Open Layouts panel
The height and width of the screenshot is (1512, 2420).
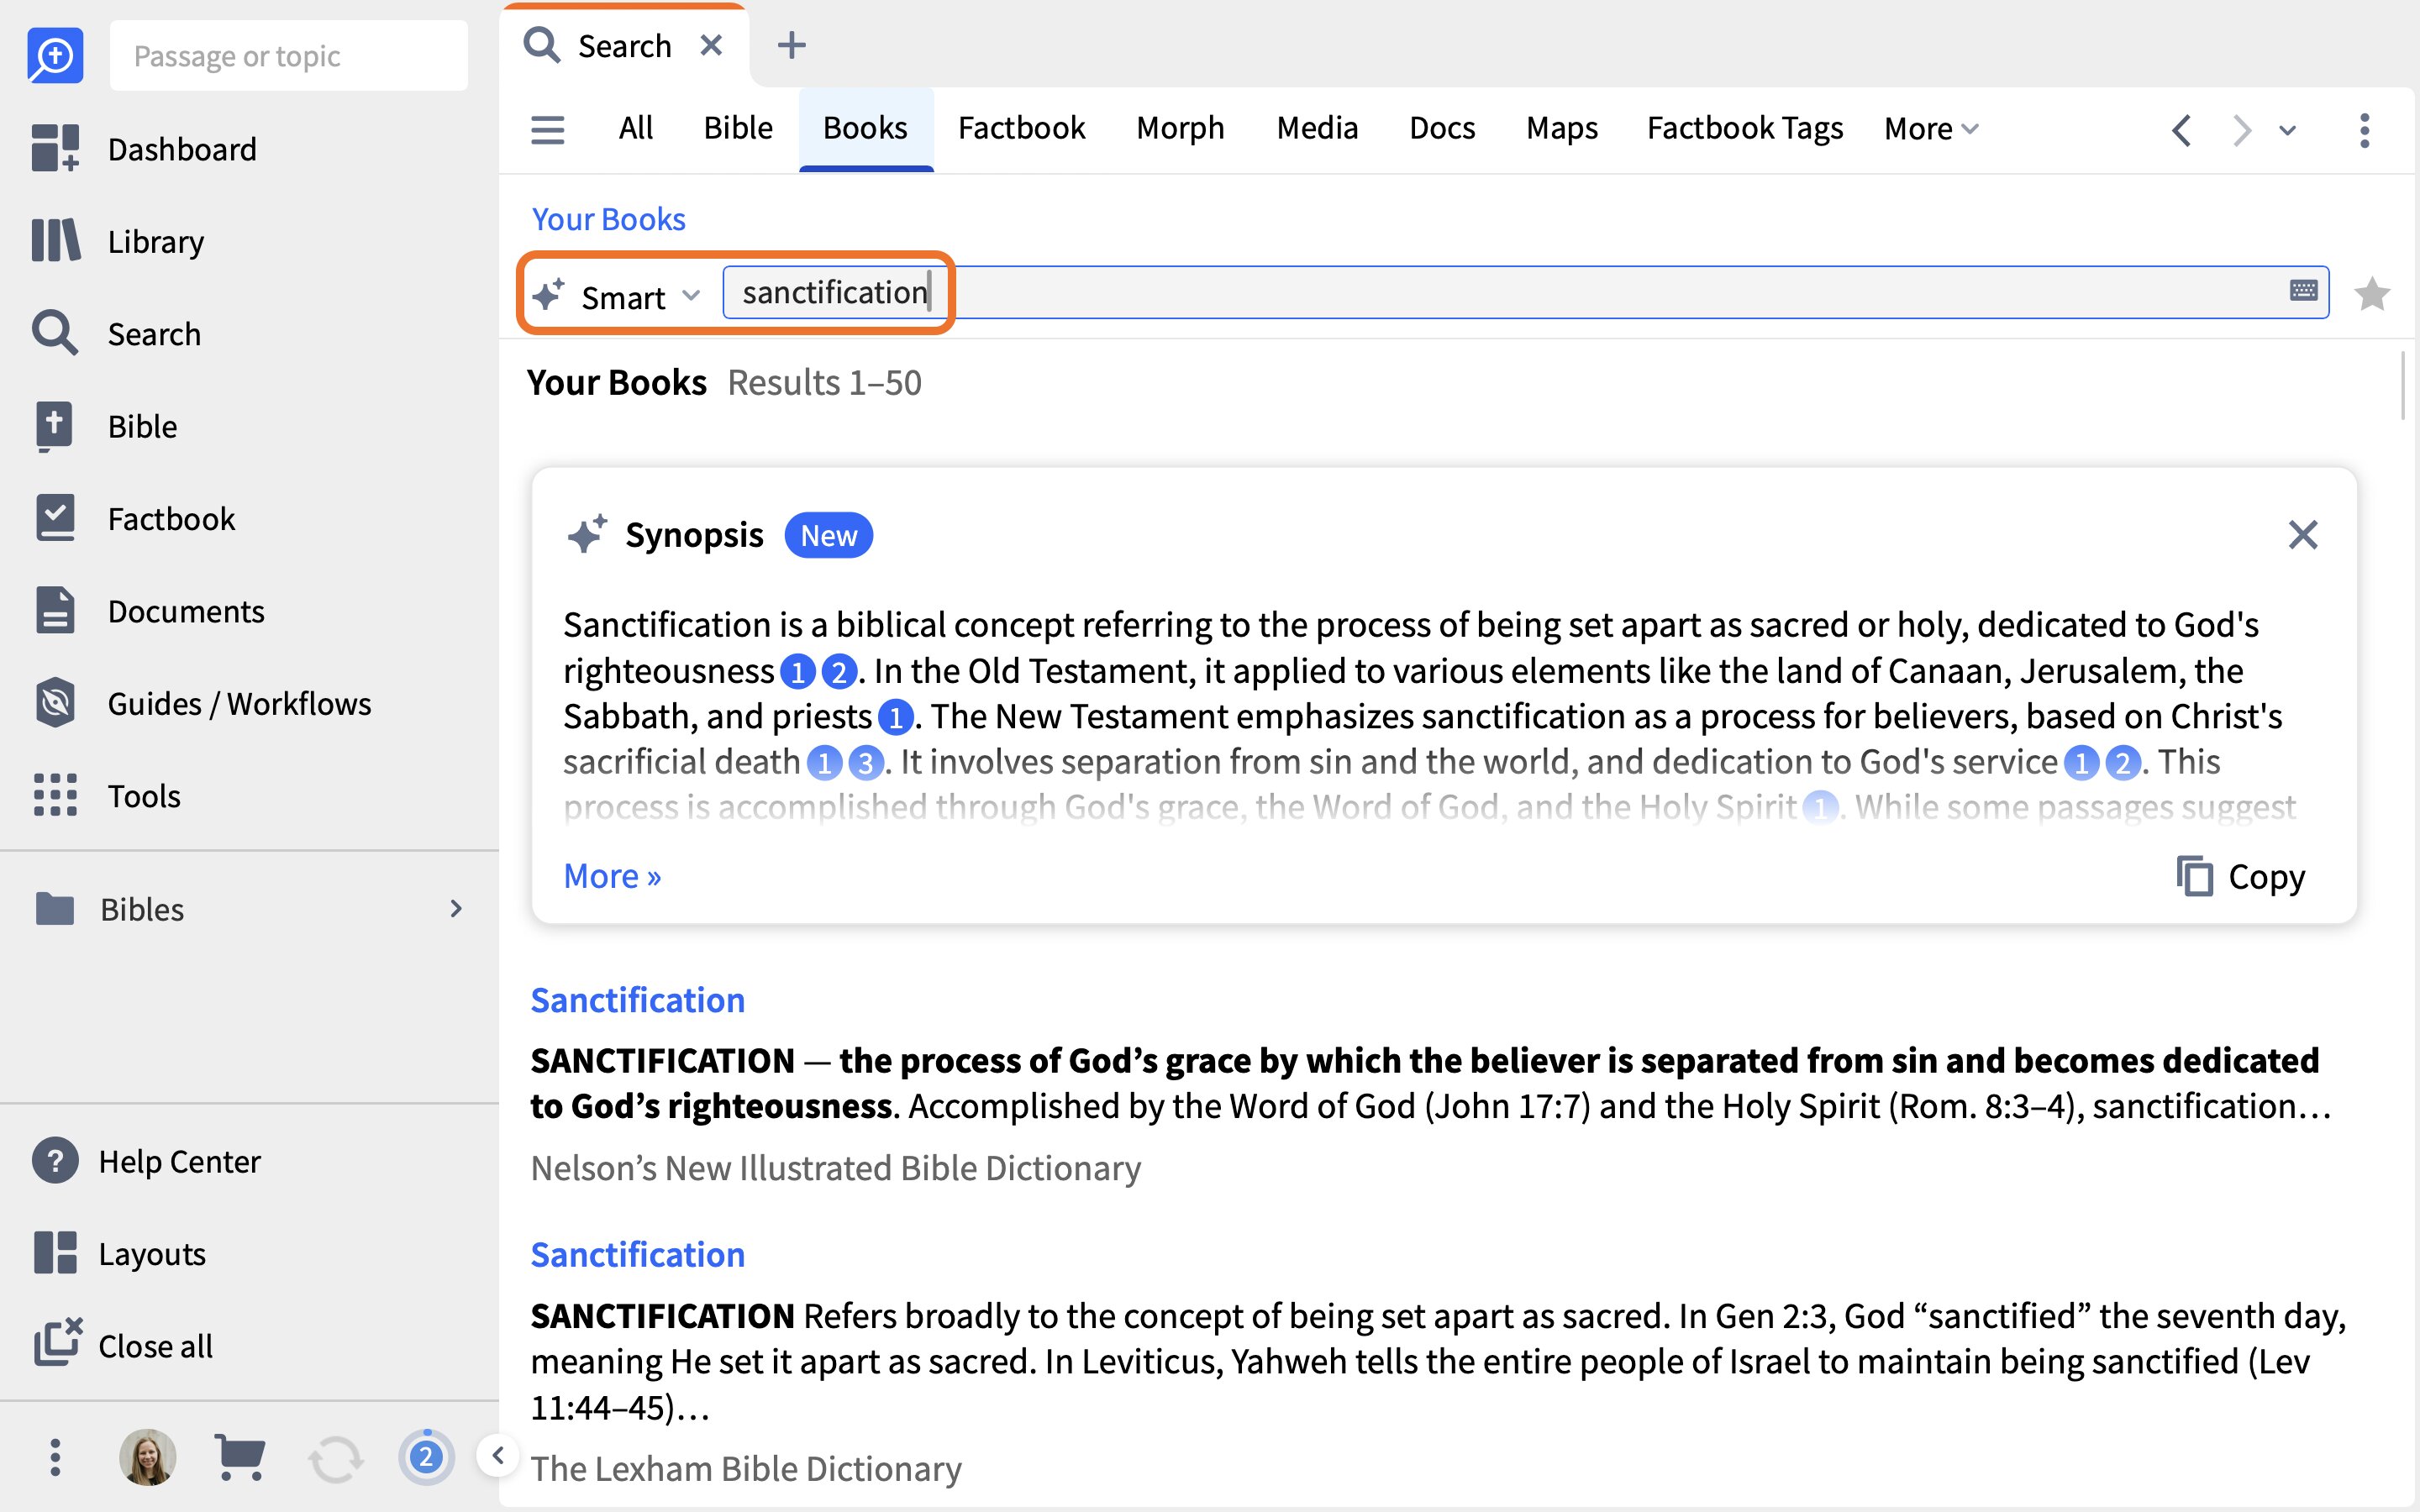(120, 1254)
